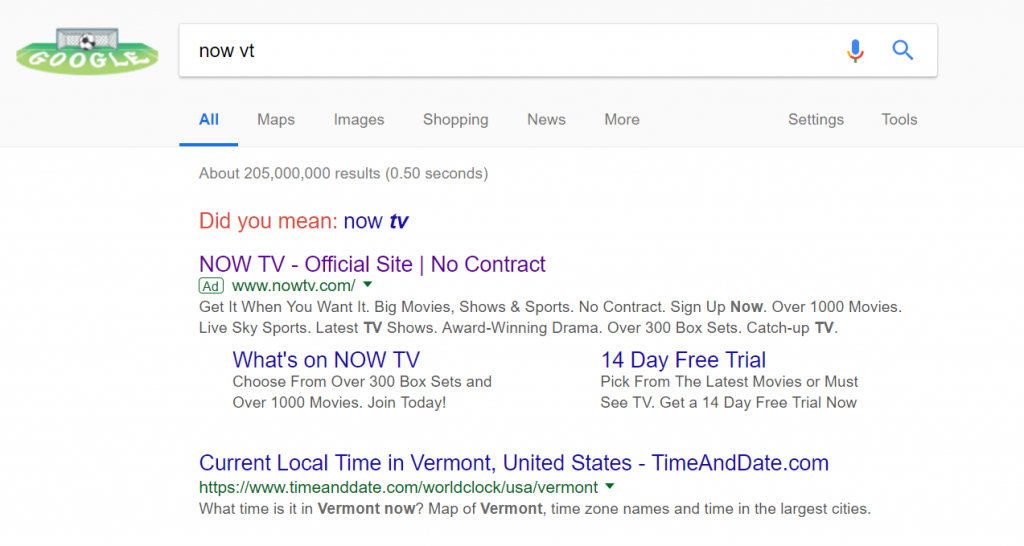Open the NOW TV Official Site ad link

[x=372, y=264]
